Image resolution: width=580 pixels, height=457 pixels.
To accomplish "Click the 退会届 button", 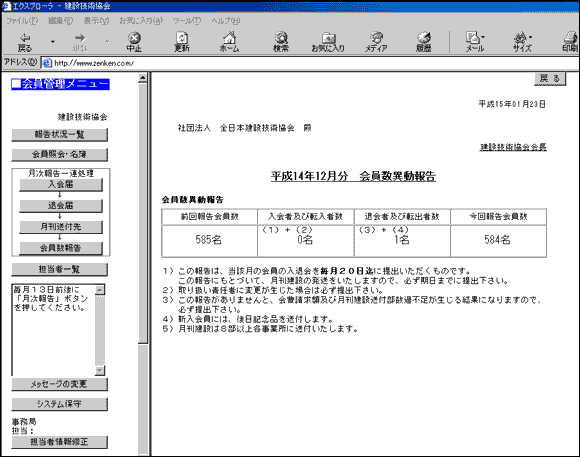I will point(61,206).
